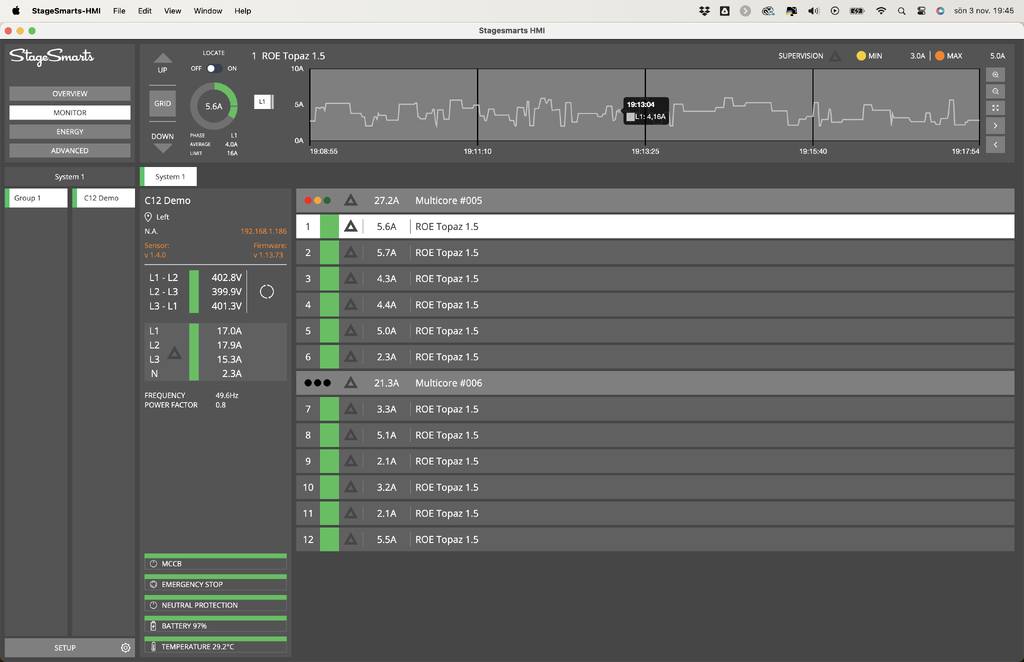Open the View menu
Viewport: 1024px width, 662px height.
tap(172, 11)
